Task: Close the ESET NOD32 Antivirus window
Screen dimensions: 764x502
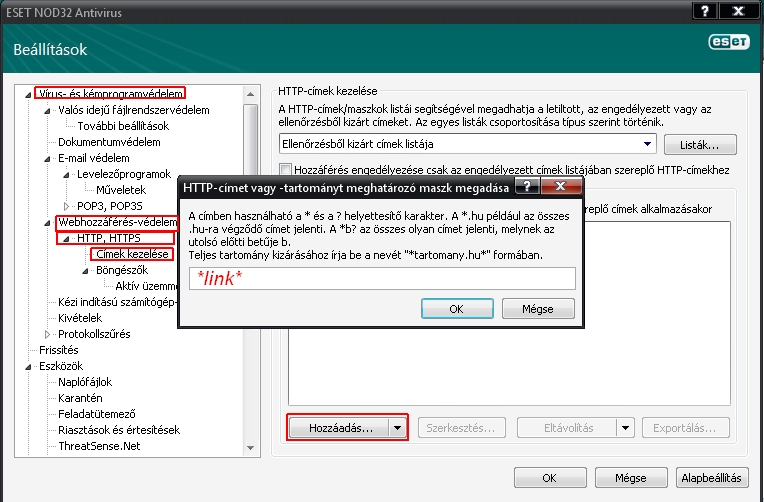Action: point(739,11)
